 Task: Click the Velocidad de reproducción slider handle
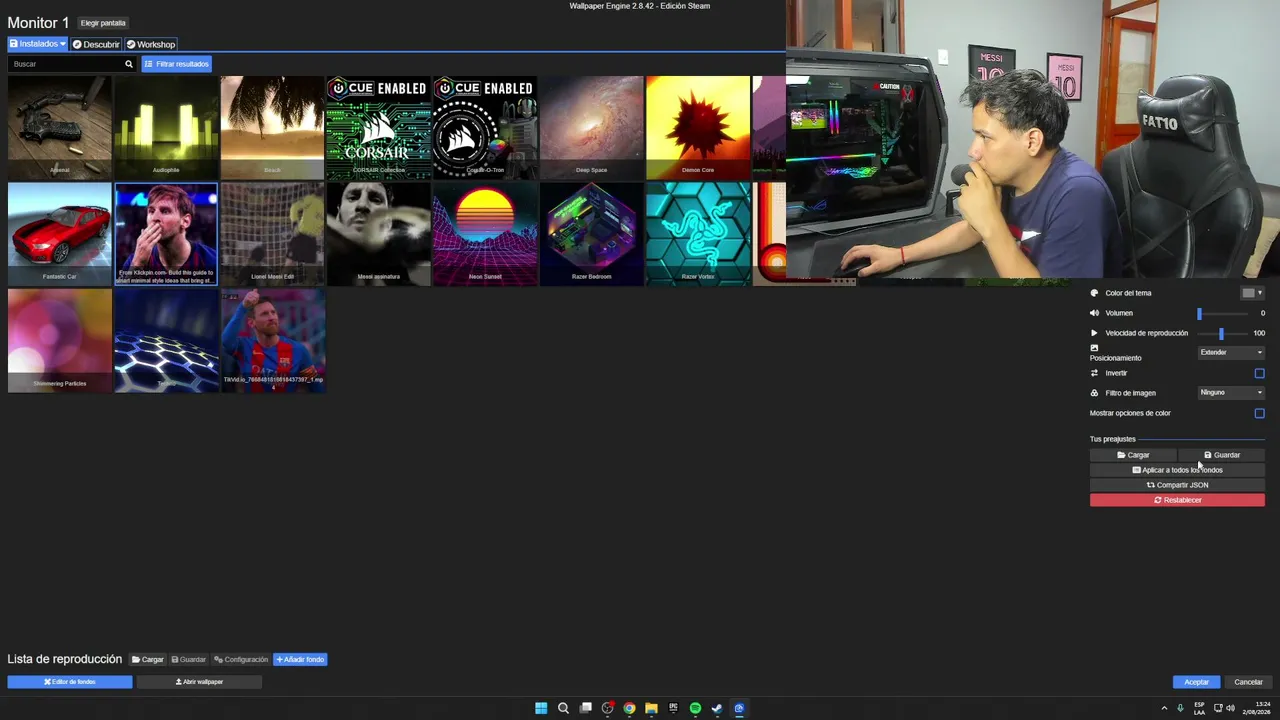[1221, 333]
